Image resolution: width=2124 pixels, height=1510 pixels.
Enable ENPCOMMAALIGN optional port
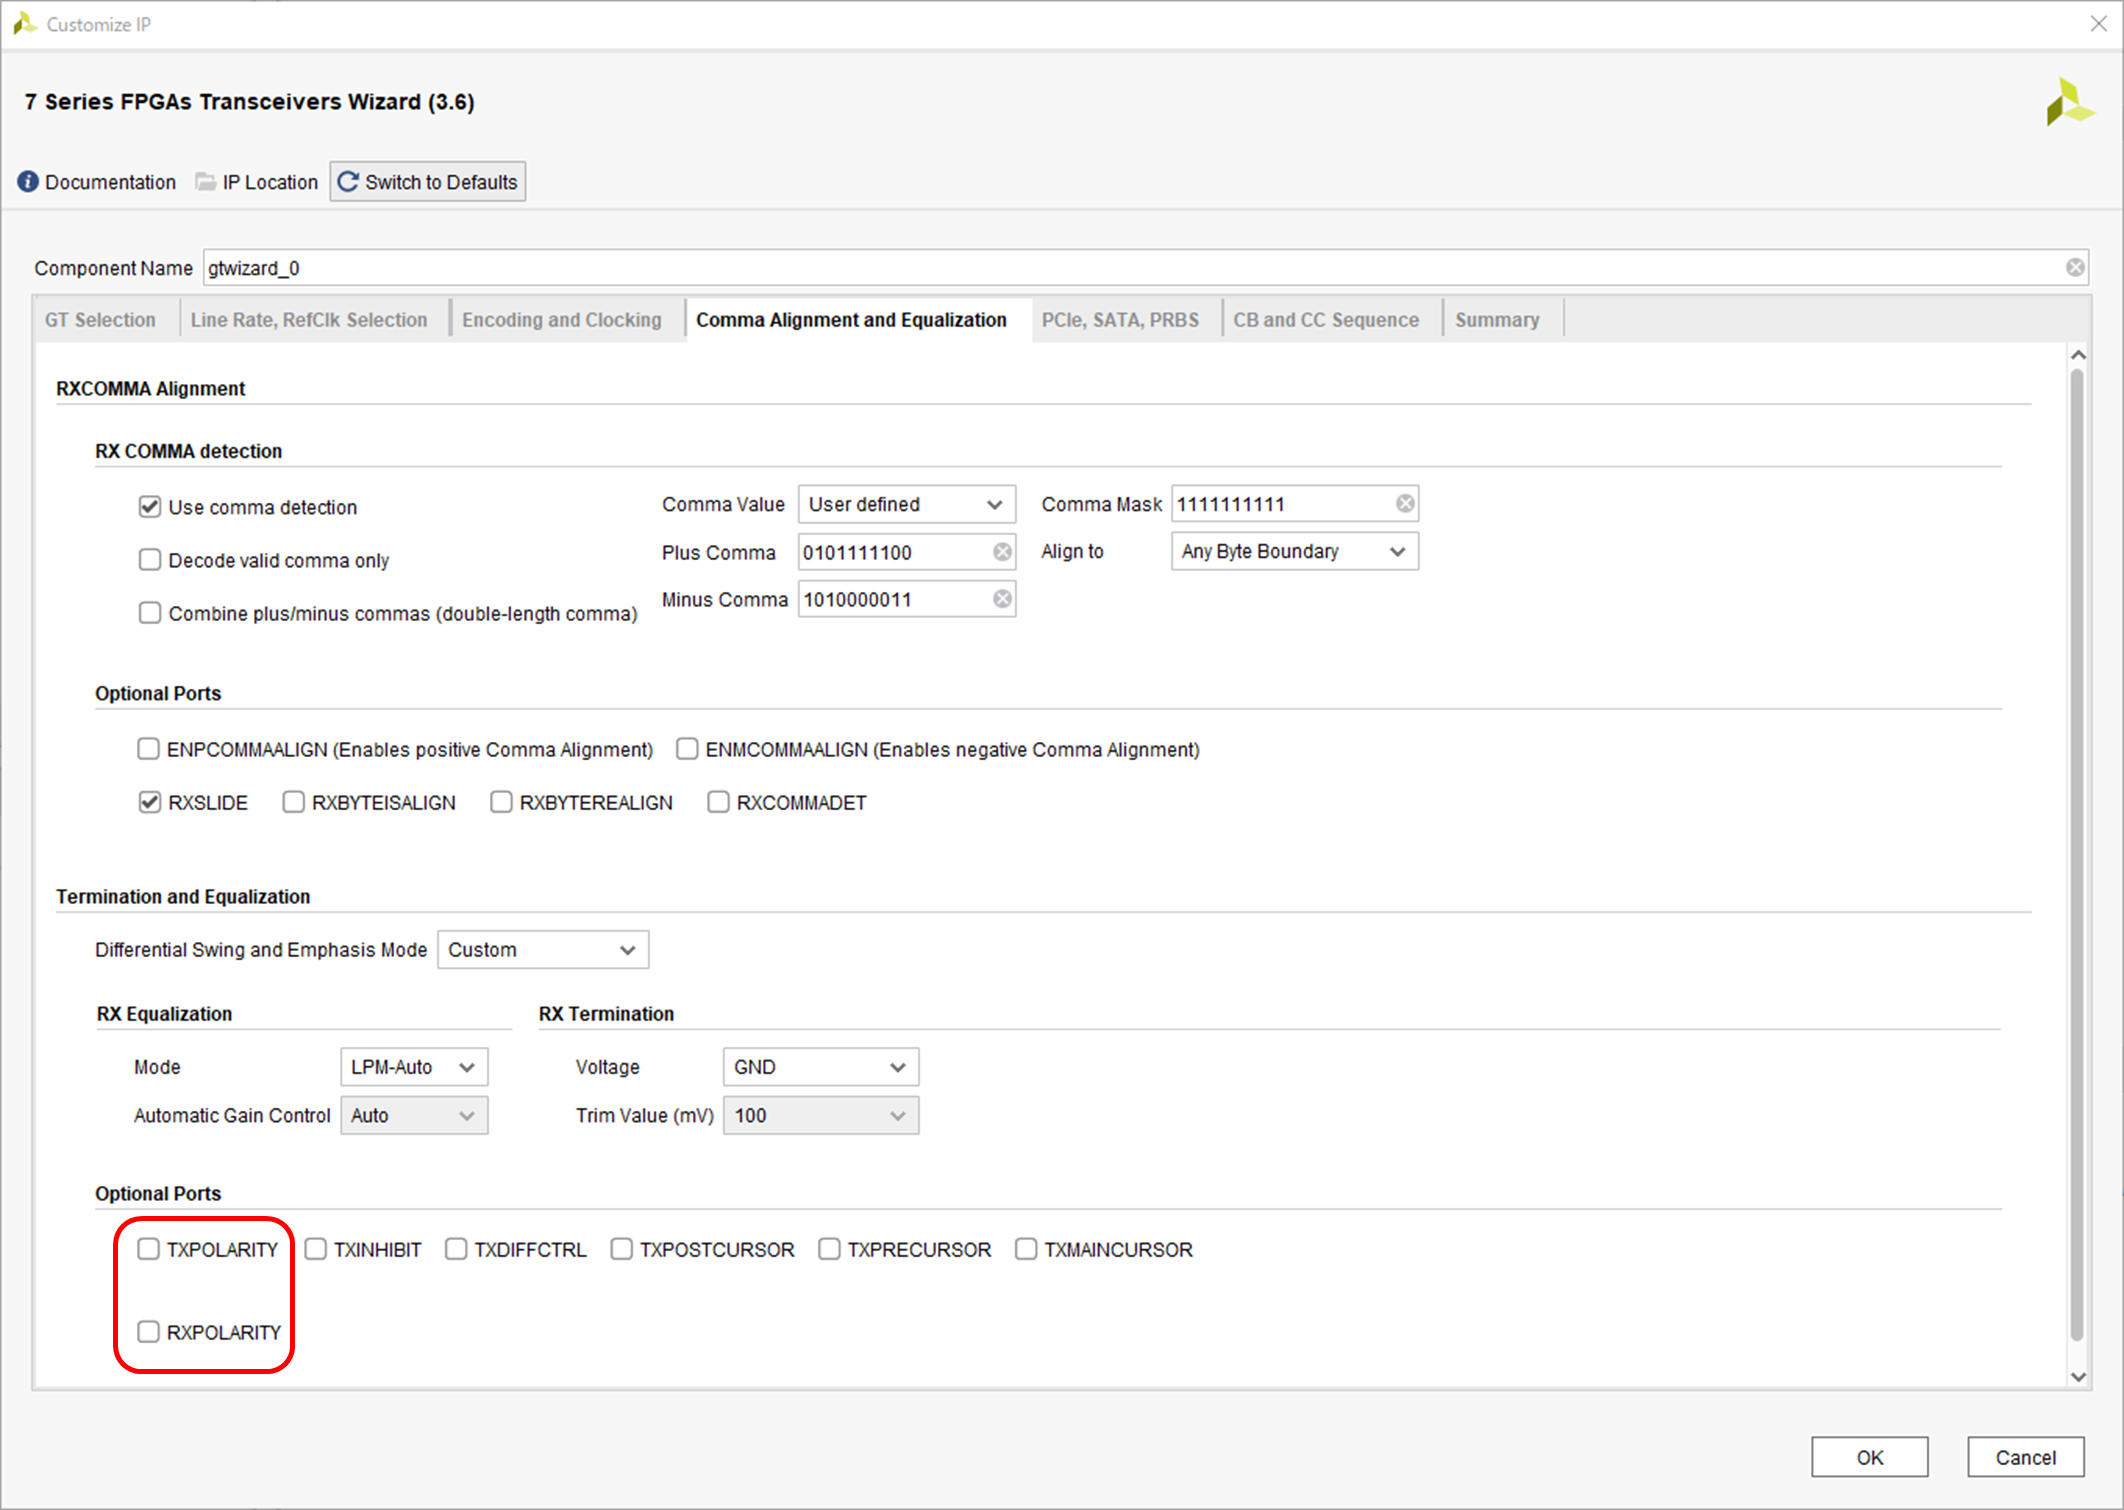(148, 749)
